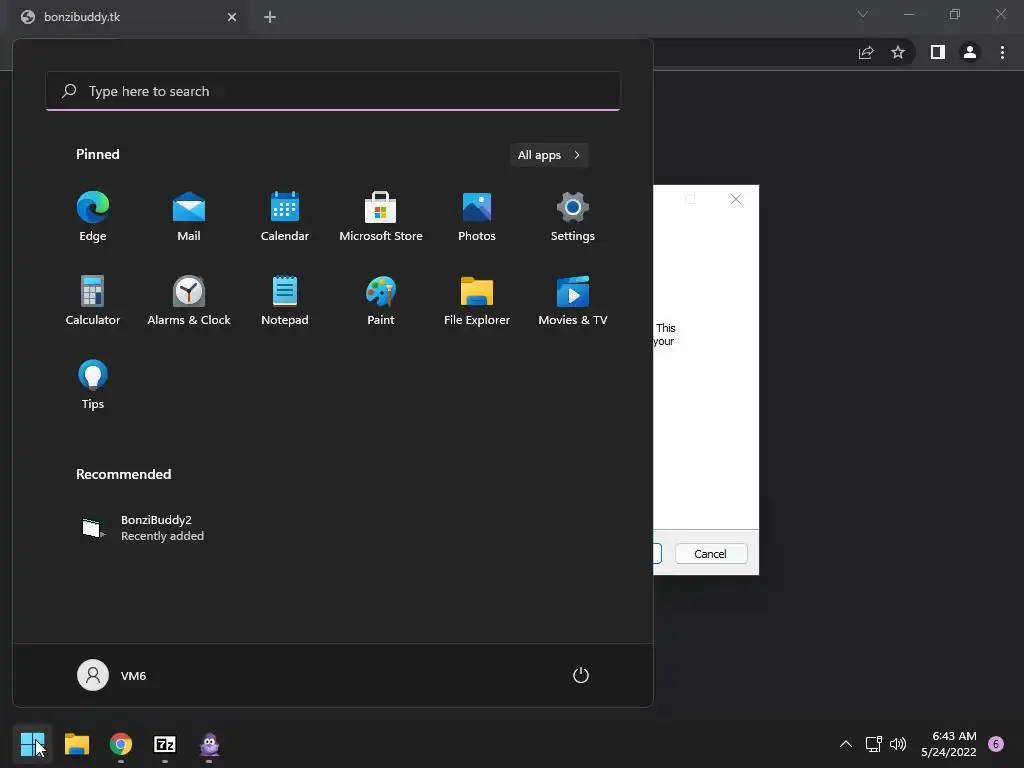
Task: Launch Movies & TV
Action: 573,300
